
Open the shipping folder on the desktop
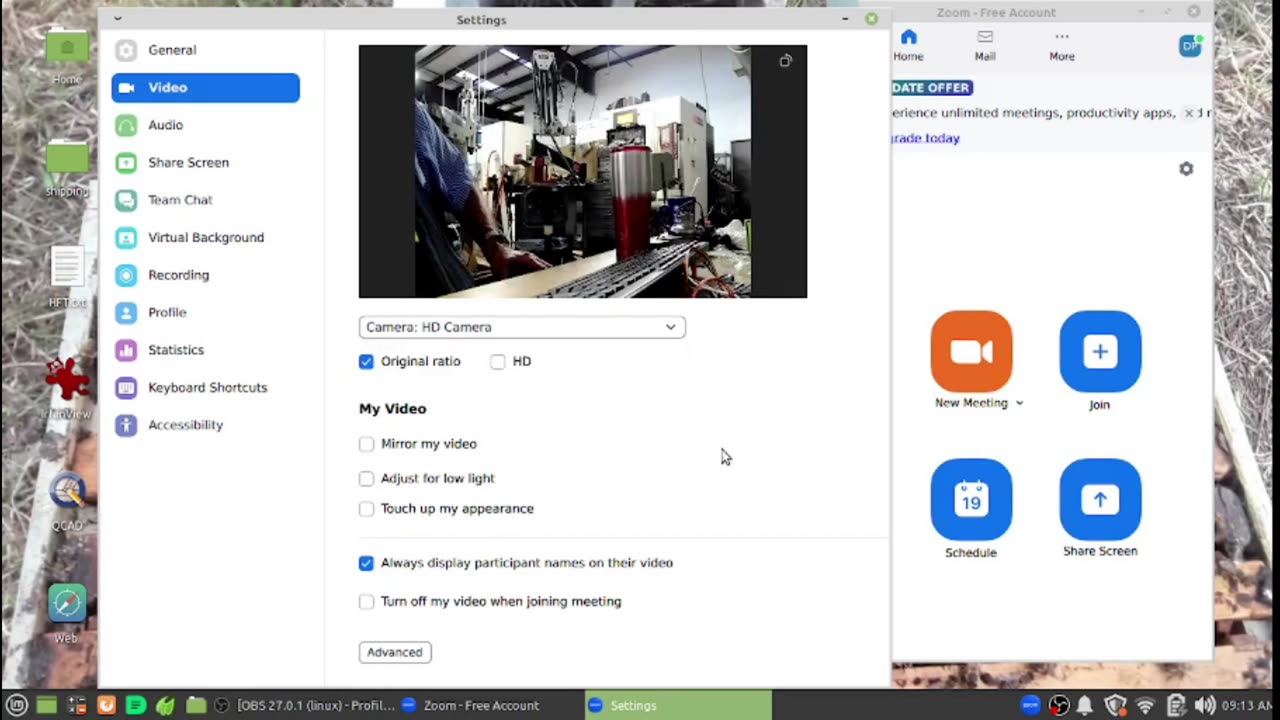(67, 168)
